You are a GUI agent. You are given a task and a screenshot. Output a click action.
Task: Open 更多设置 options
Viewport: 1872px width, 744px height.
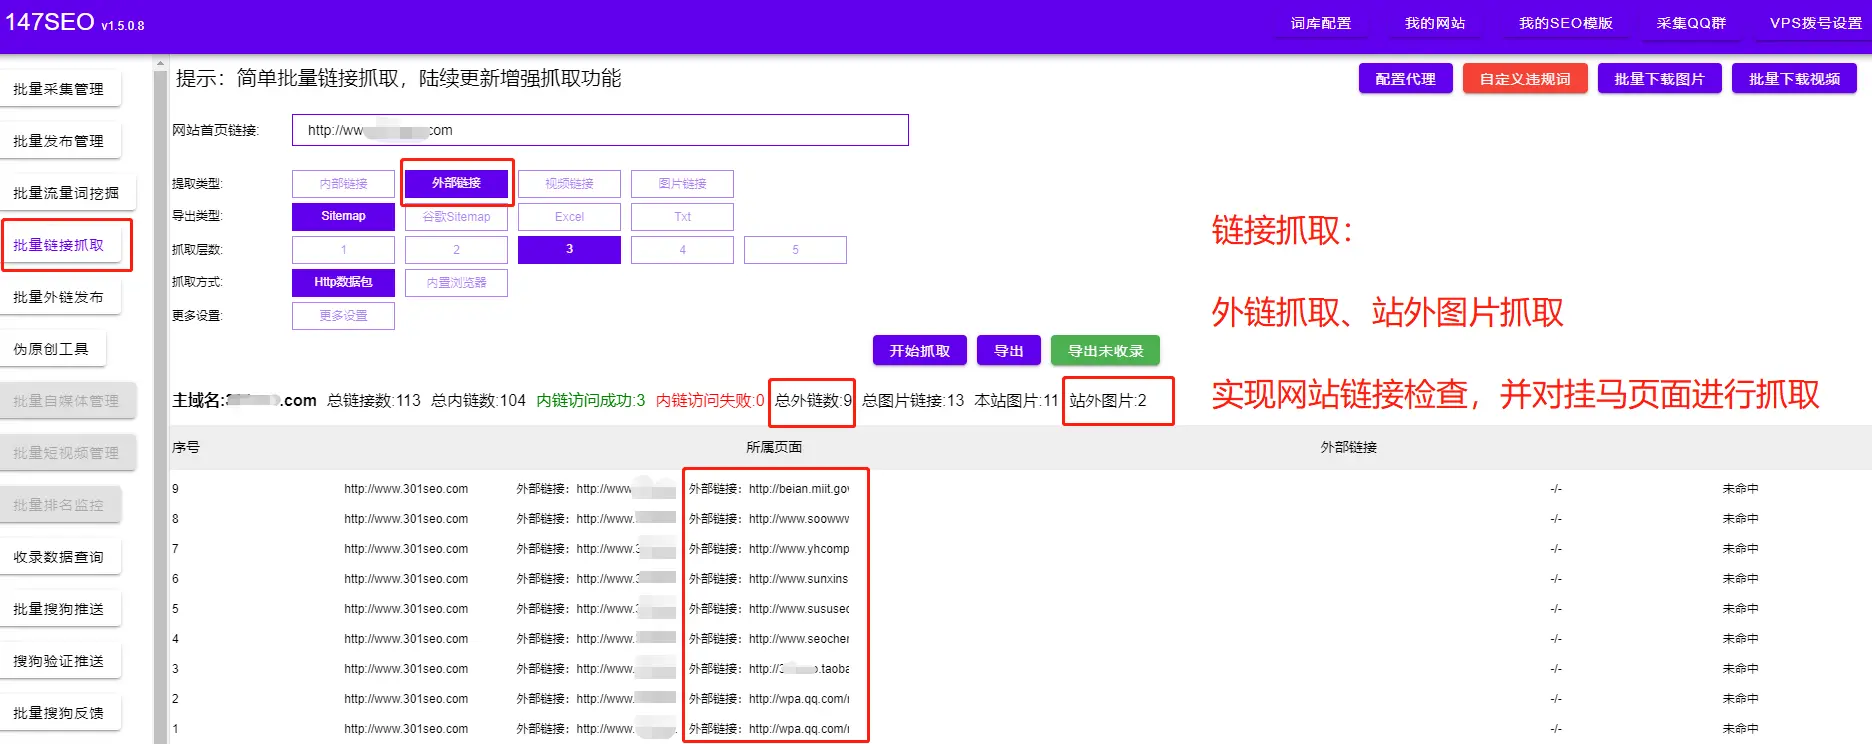click(x=343, y=316)
